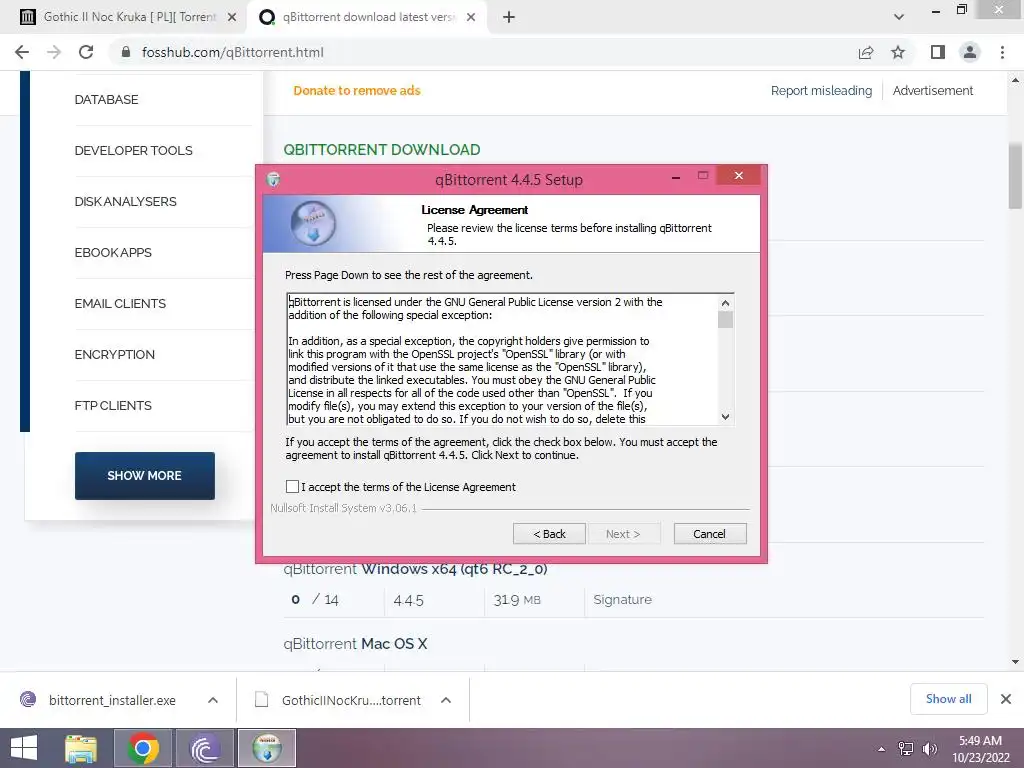Open the Chrome profile avatar
This screenshot has height=768, width=1024.
(970, 52)
